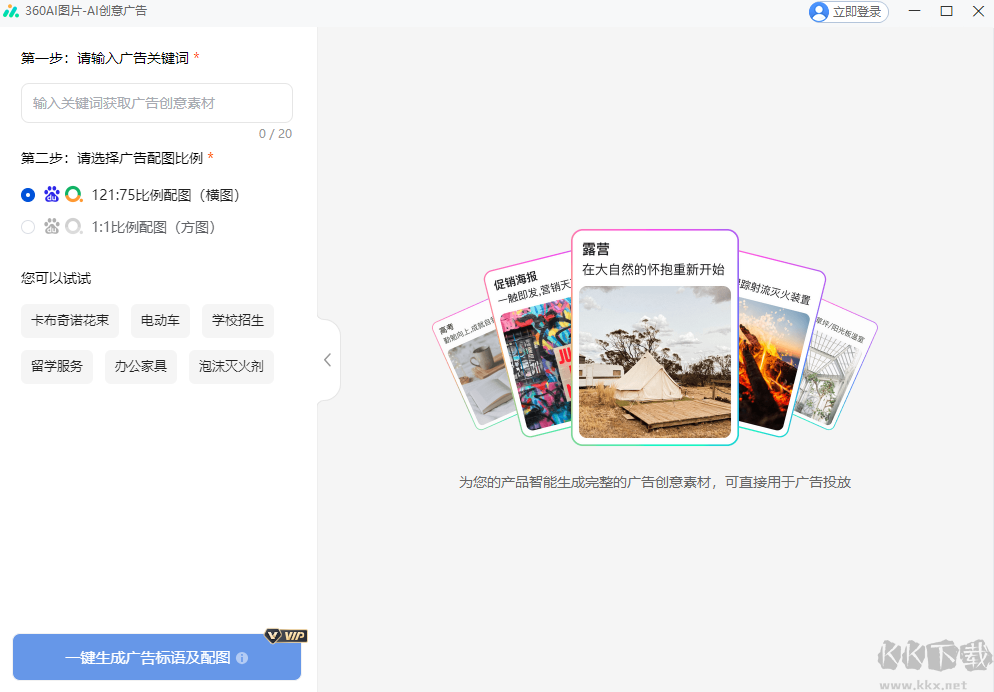The width and height of the screenshot is (994, 692).
Task: Click the keyword input field
Action: pos(156,103)
